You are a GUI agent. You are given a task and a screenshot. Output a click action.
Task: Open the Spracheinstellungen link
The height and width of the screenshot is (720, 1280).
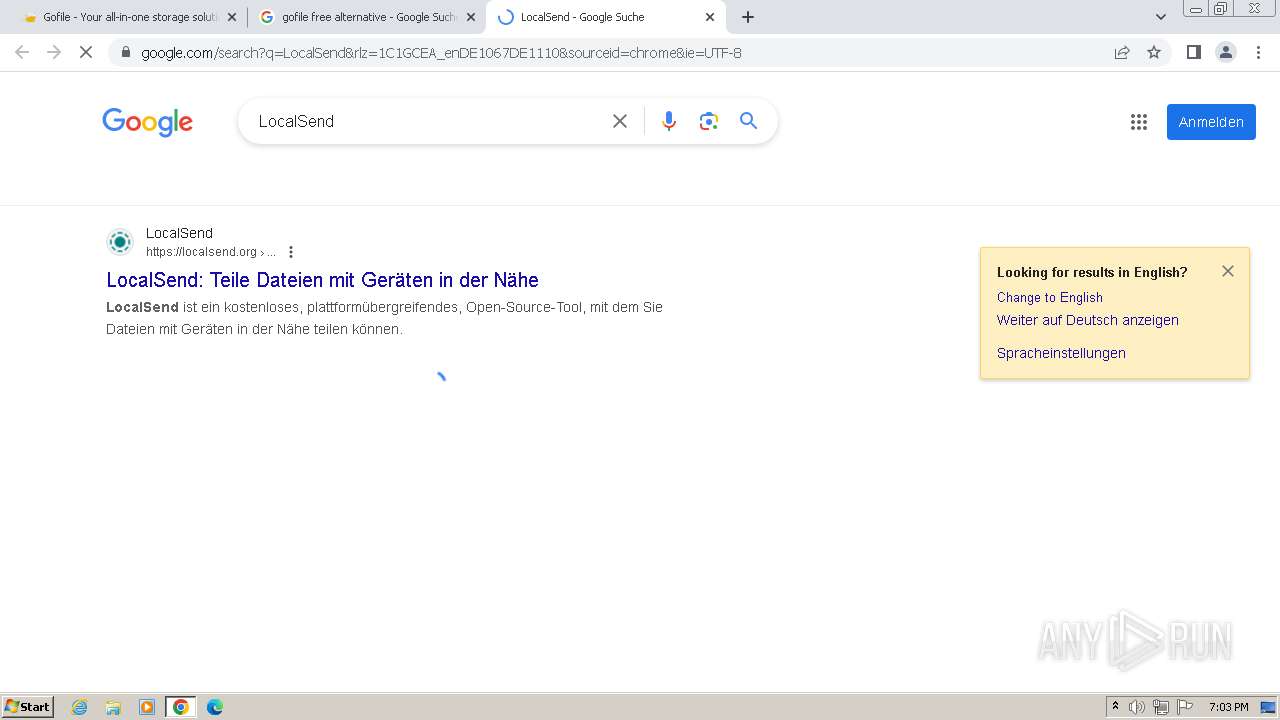tap(1061, 353)
